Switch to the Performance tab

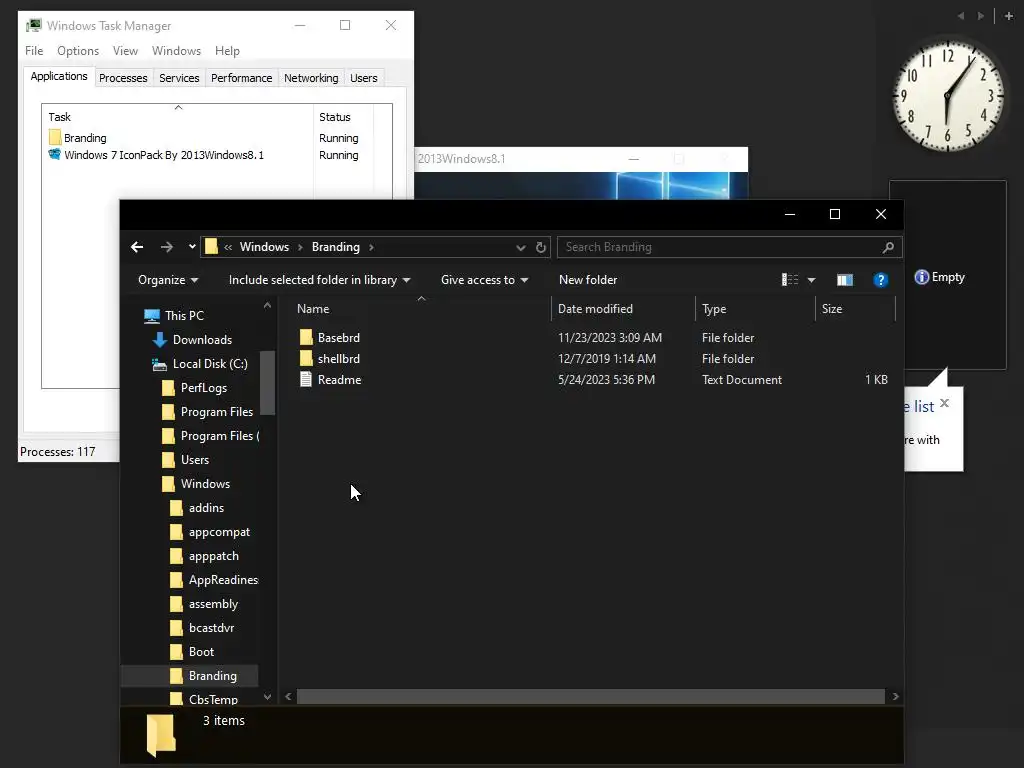(241, 78)
